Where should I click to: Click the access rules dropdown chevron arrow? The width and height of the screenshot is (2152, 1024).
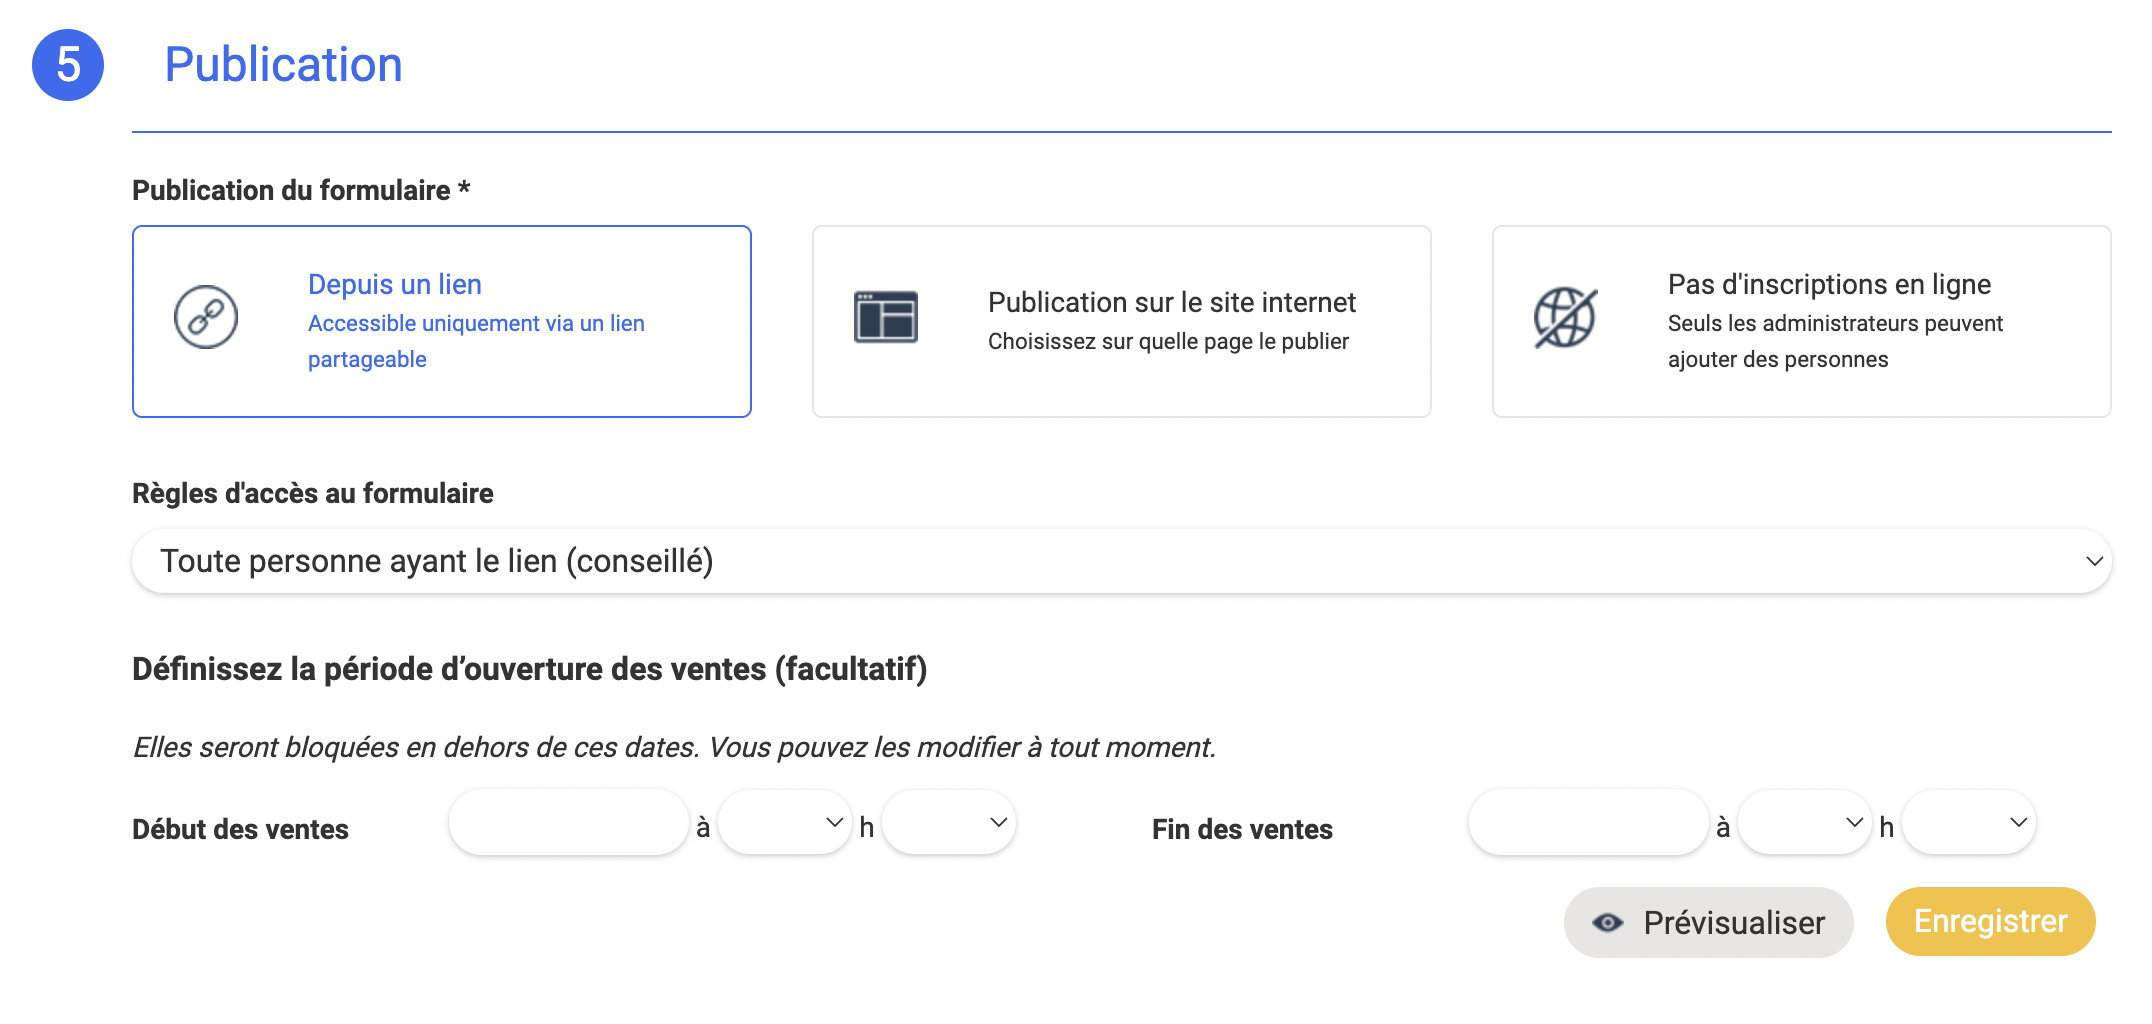point(2094,561)
